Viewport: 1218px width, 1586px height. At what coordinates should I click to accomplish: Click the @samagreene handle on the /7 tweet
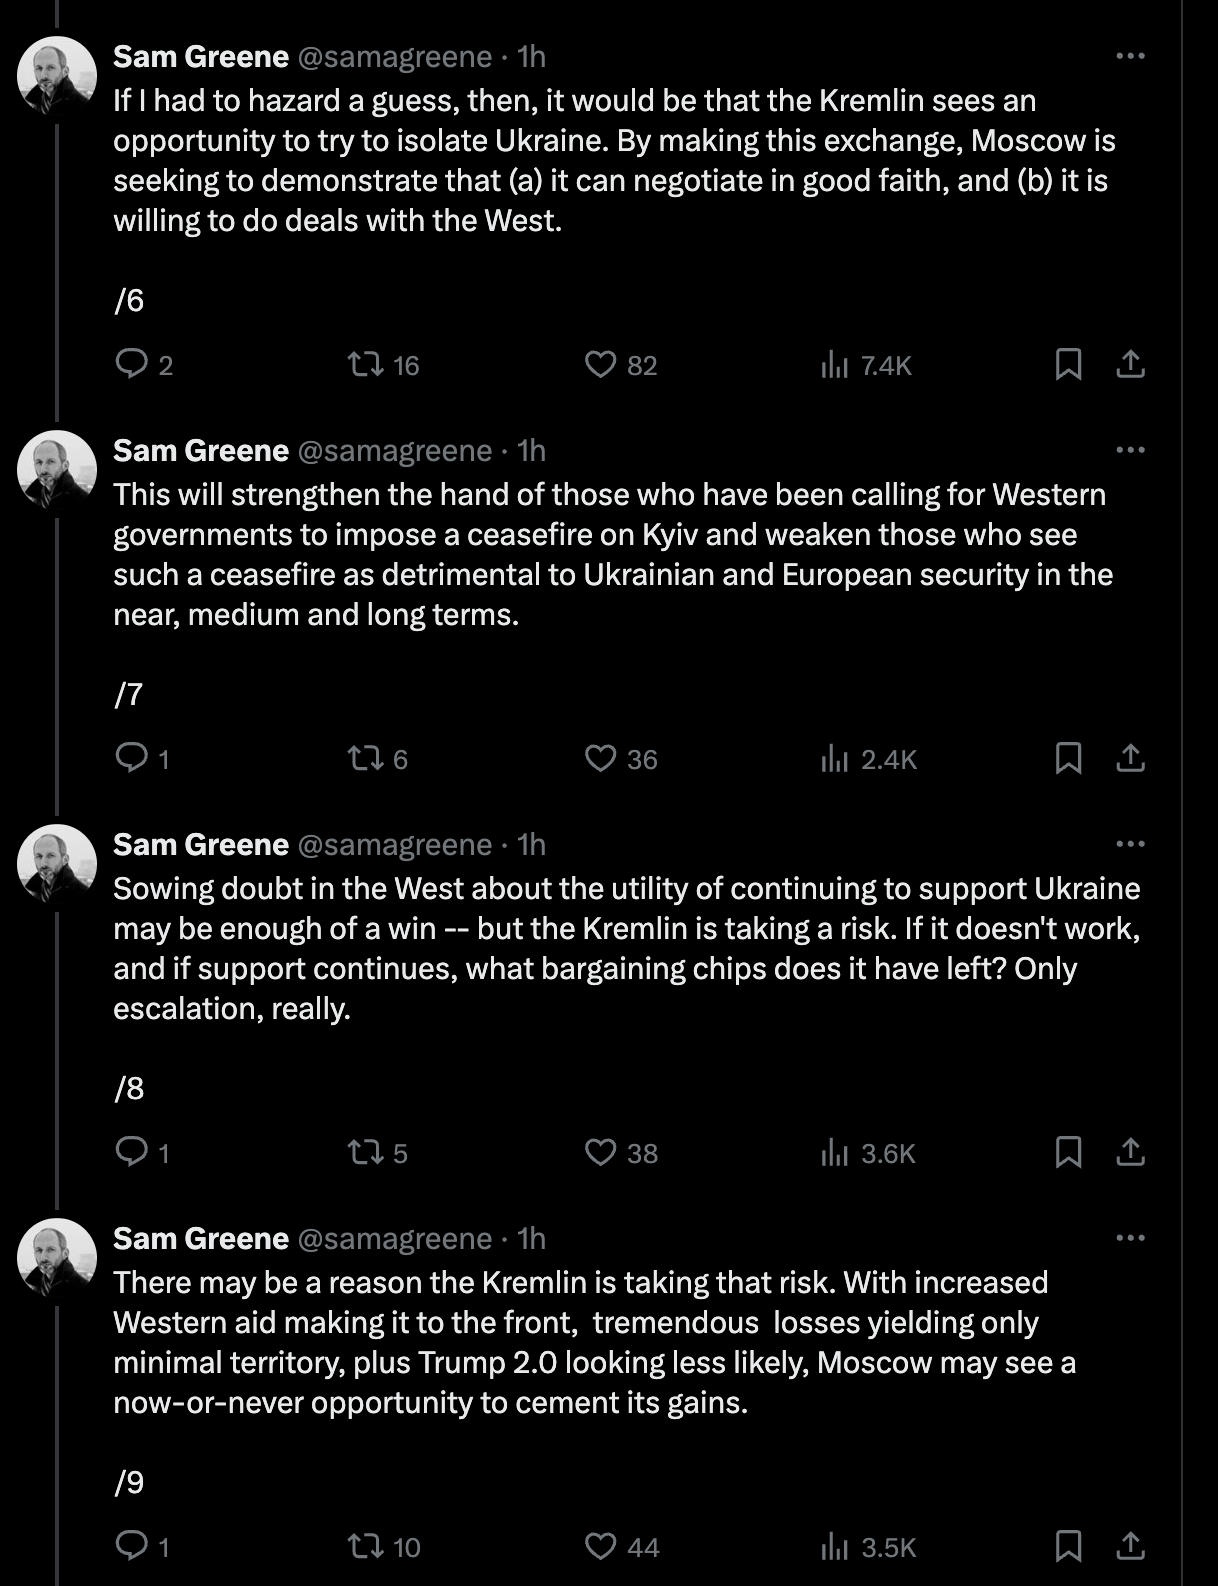(x=394, y=450)
